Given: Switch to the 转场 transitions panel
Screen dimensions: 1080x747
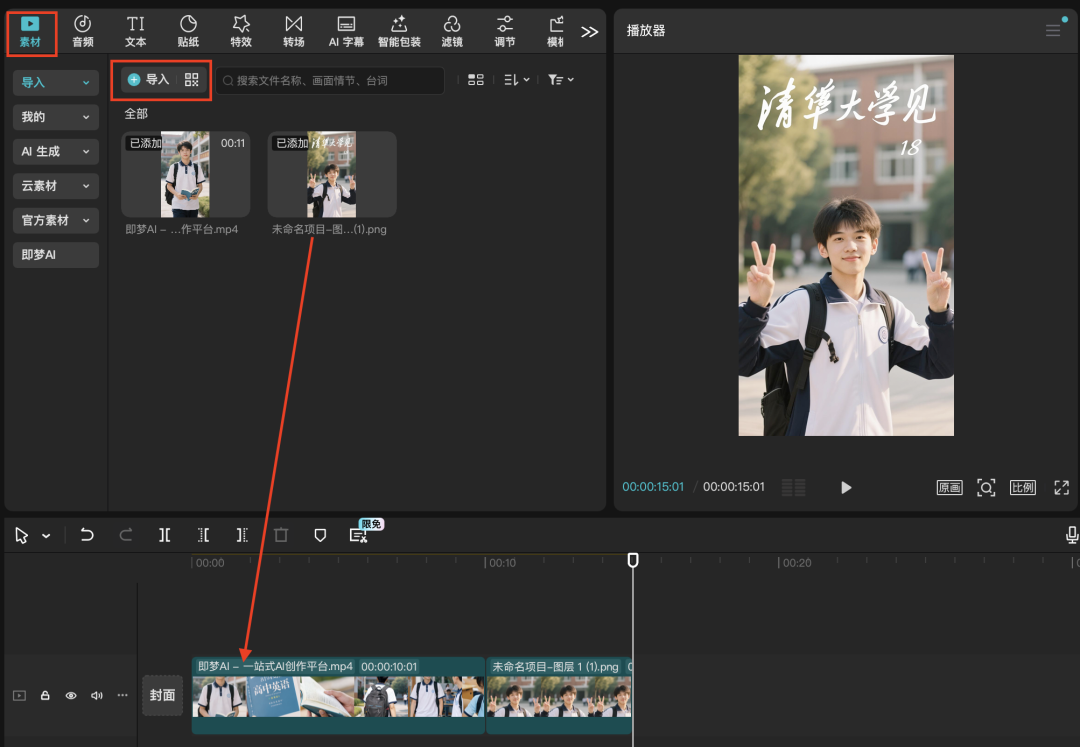Looking at the screenshot, I should (293, 30).
